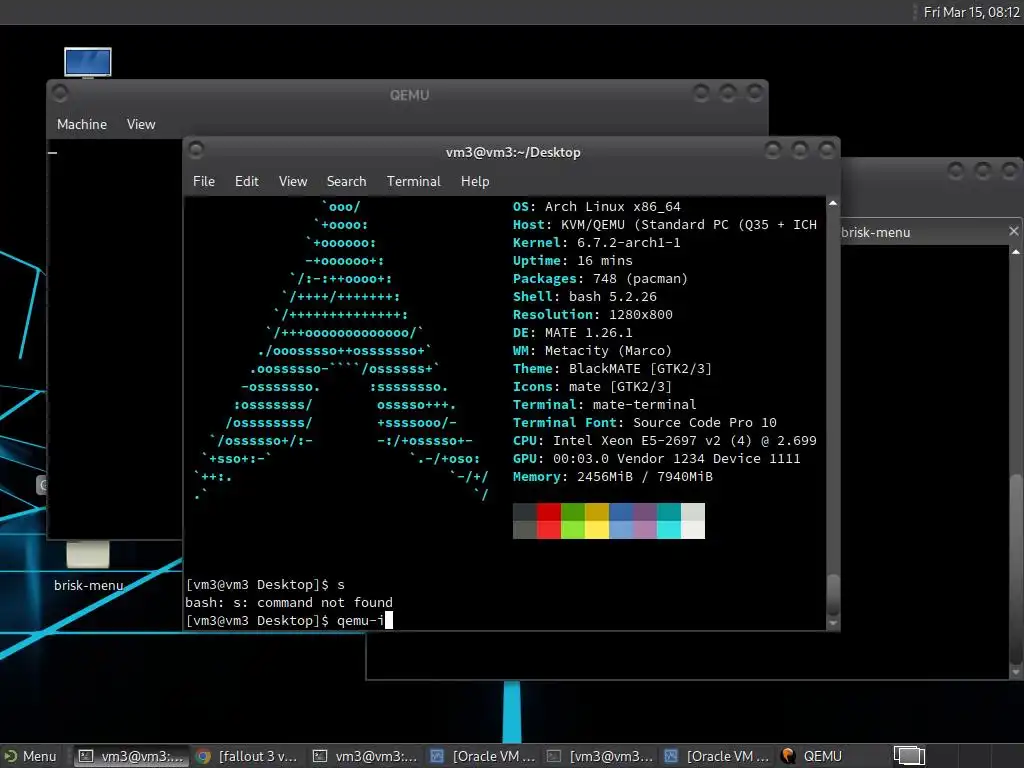
Task: Open the Menu button on the panel
Action: [x=30, y=756]
